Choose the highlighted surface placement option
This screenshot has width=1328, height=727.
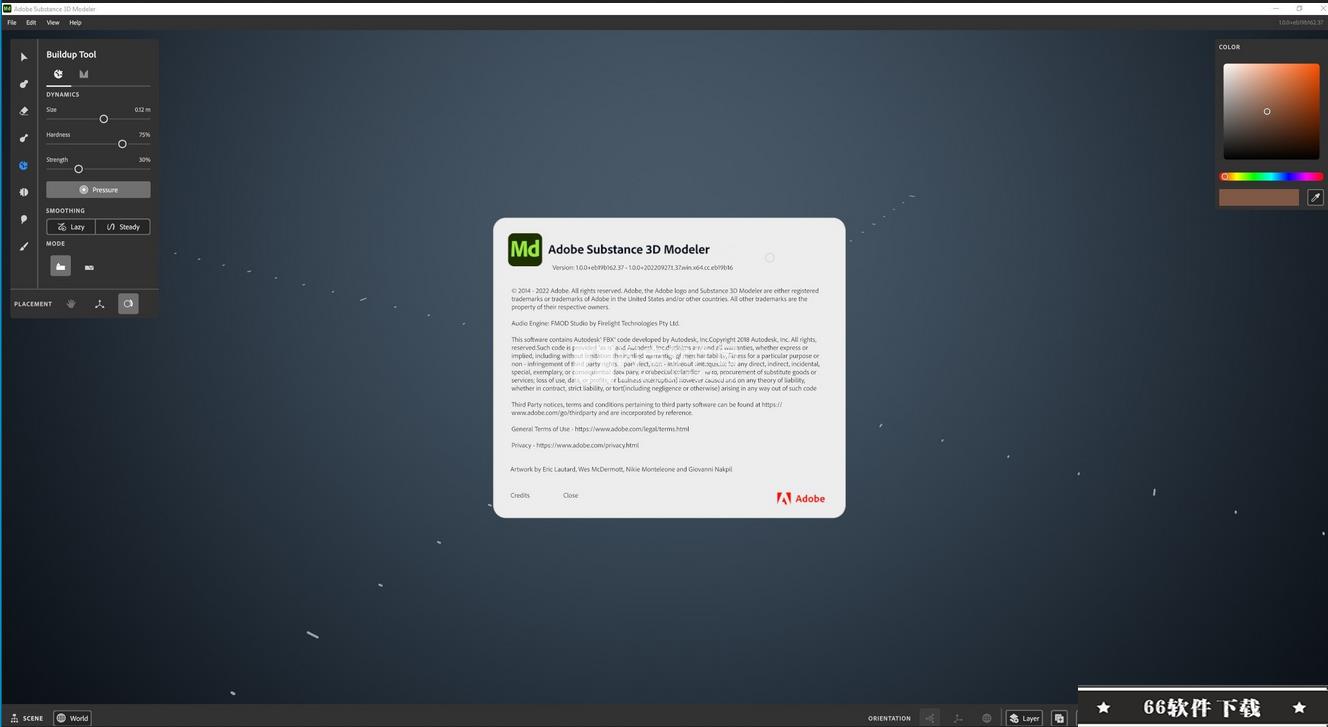128,304
